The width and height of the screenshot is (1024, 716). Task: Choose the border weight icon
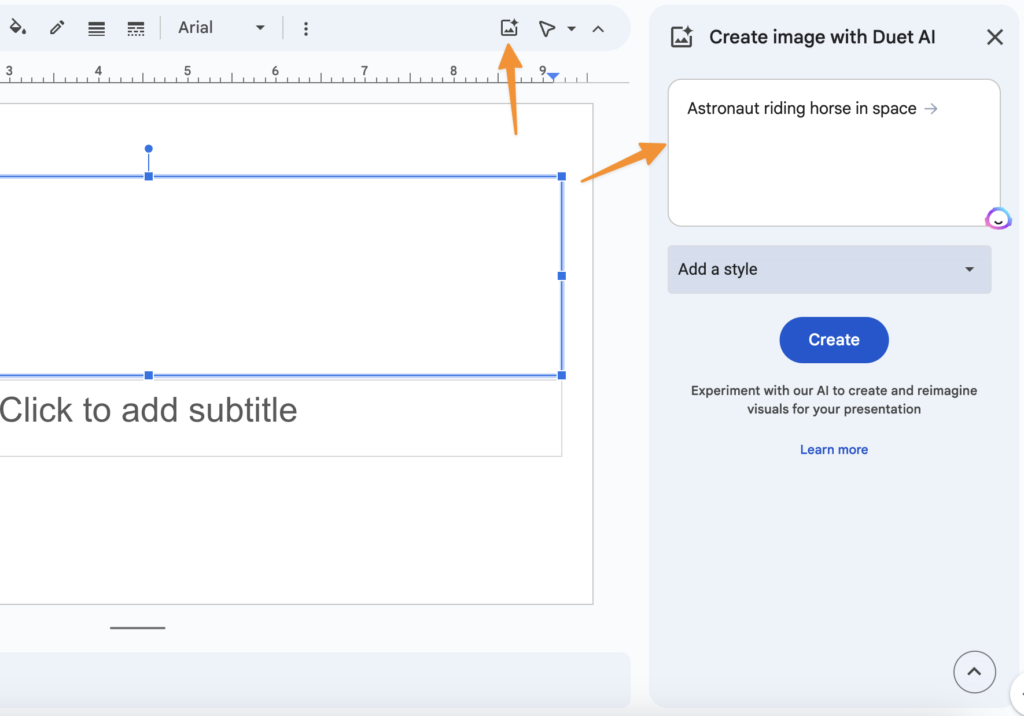96,28
